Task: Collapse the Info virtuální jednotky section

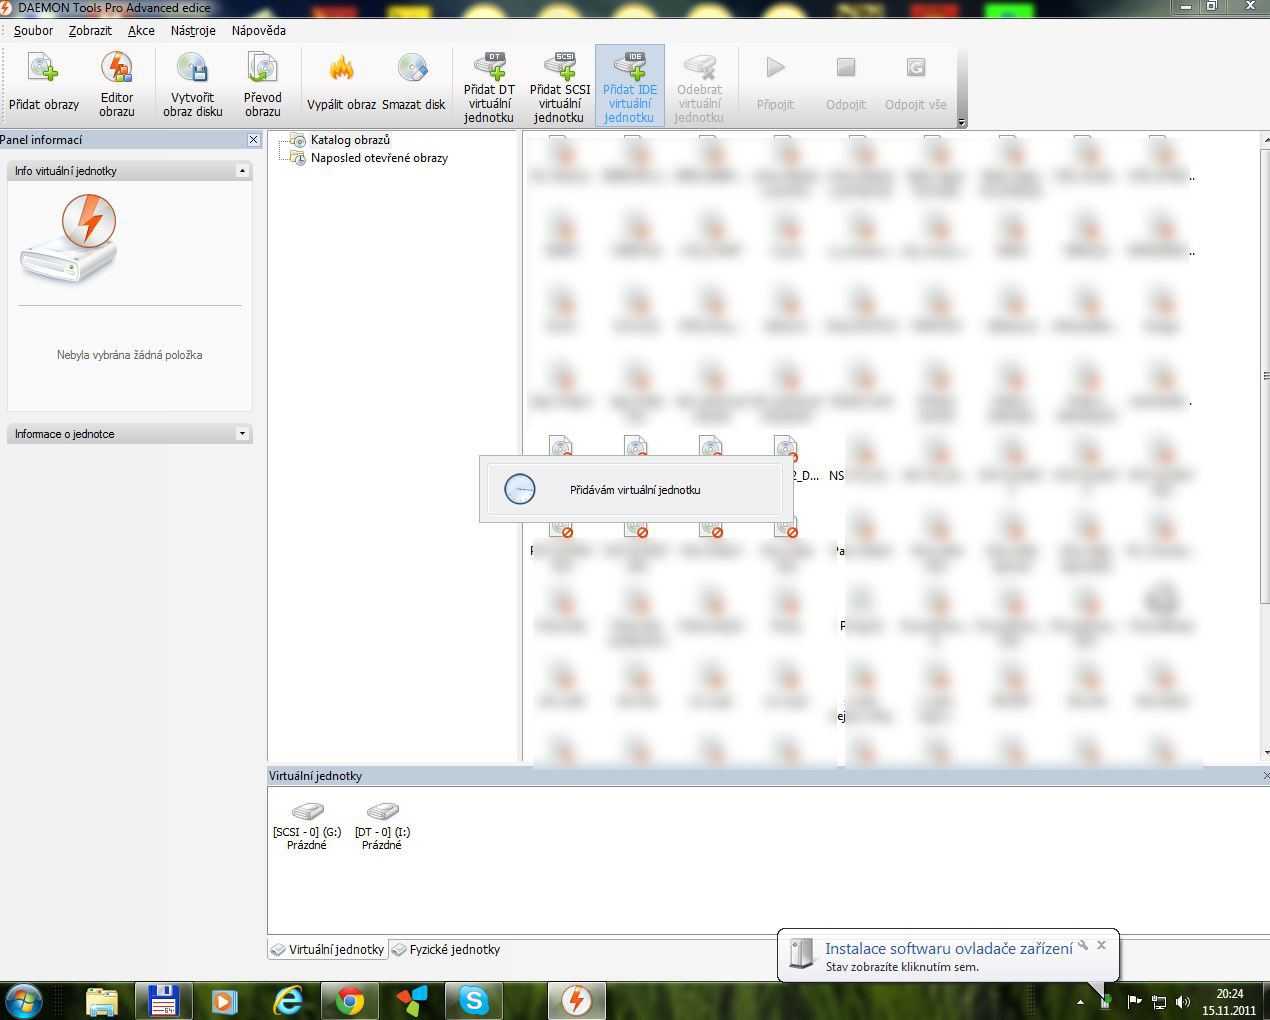Action: point(242,171)
